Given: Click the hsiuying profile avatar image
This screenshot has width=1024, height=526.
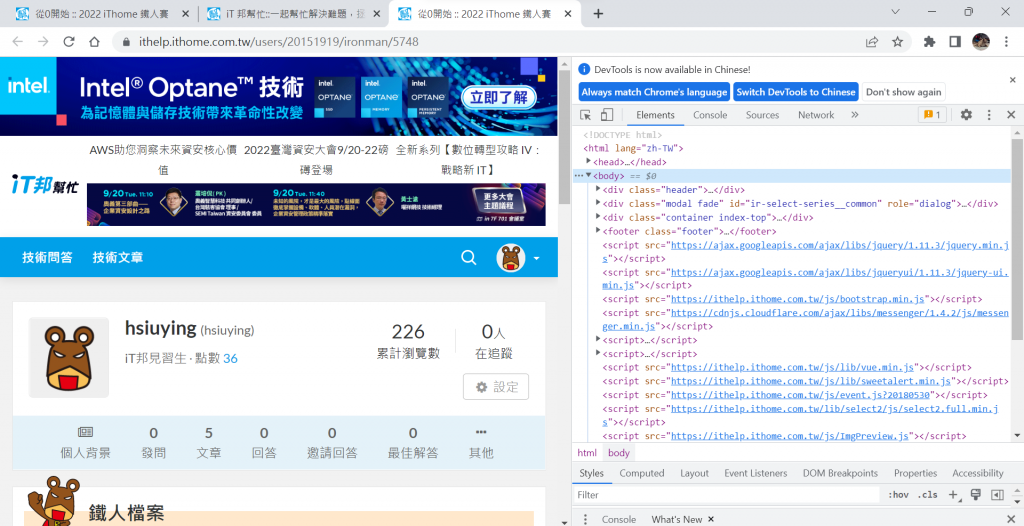Looking at the screenshot, I should coord(69,357).
